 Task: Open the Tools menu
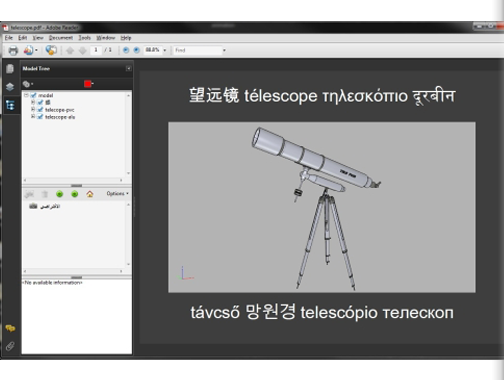click(x=85, y=38)
